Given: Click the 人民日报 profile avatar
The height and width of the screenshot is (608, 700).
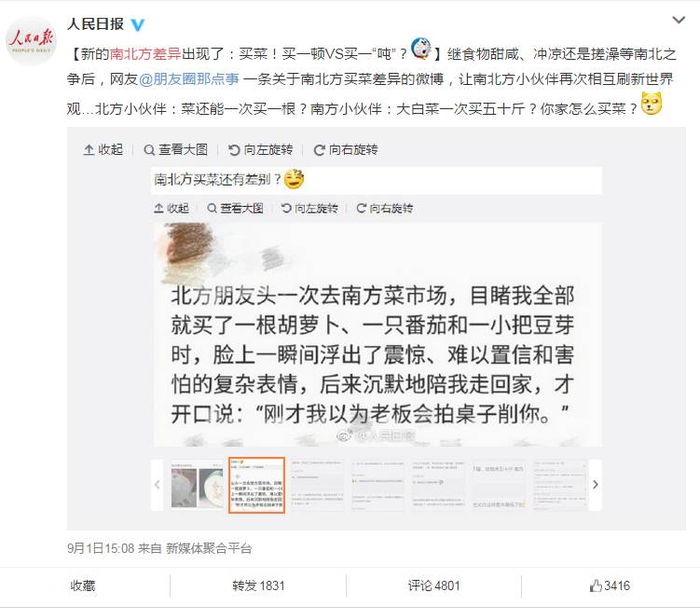Looking at the screenshot, I should click(31, 41).
